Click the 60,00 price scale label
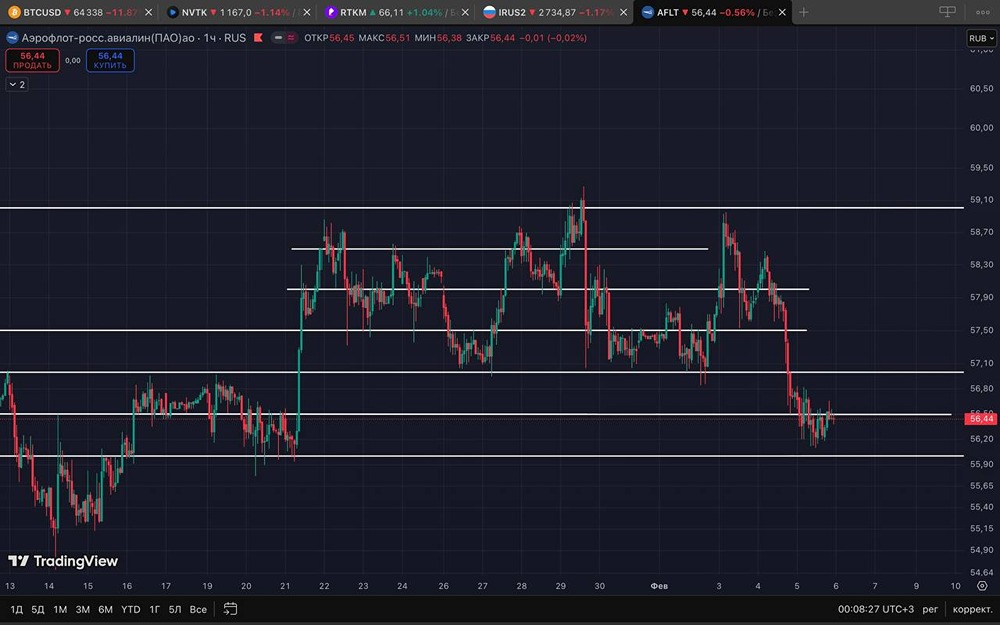Screen dimensions: 1000x625 coord(981,128)
